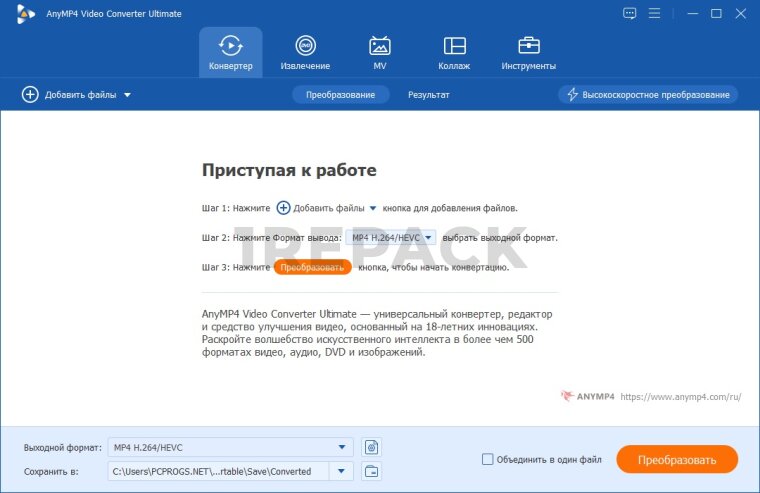Click the MP4 H.264/HEVC format in Шаг 2
The height and width of the screenshot is (493, 760).
pyautogui.click(x=391, y=238)
